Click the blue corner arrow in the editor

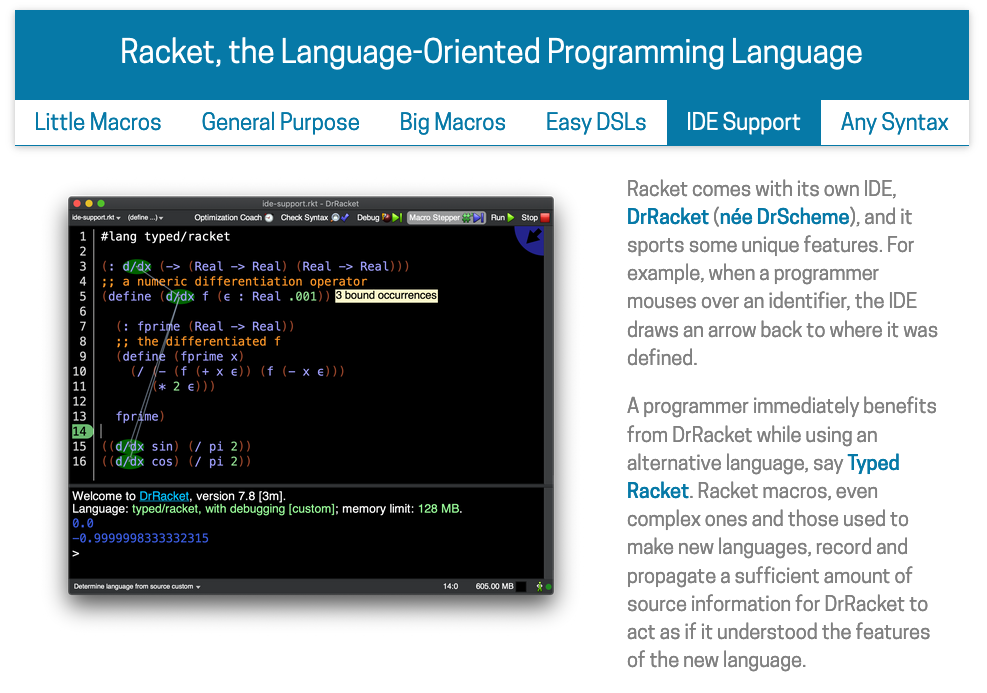click(x=533, y=238)
